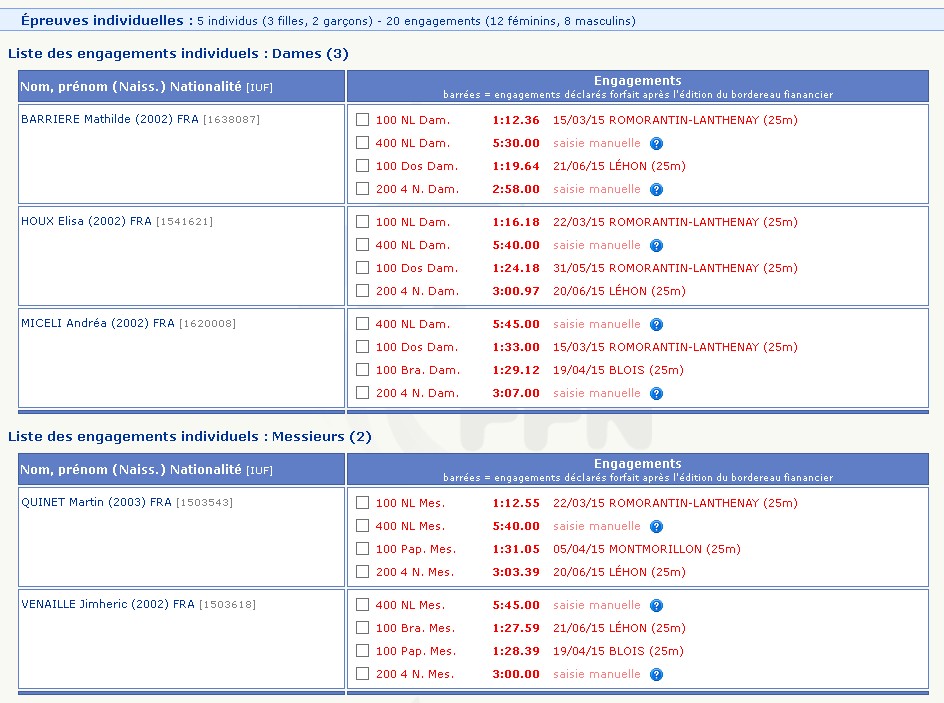Tick Venaille's 100 Pap. Mes. checkbox

click(x=362, y=651)
